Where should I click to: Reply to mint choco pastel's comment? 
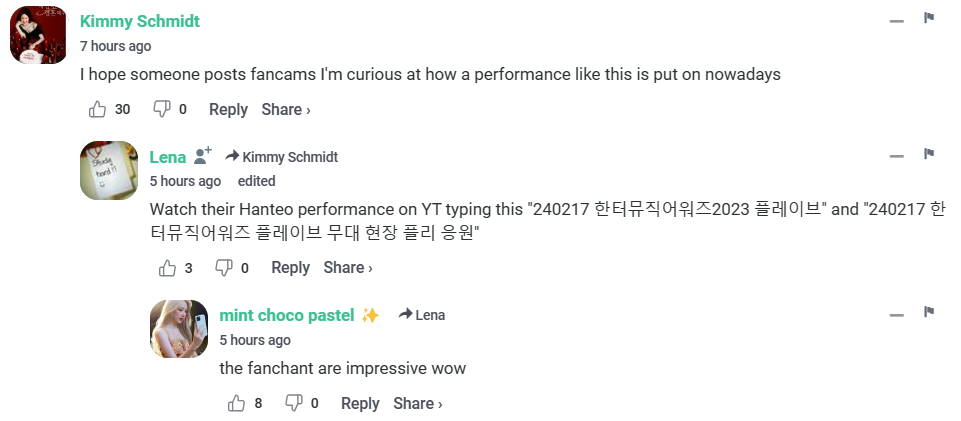point(360,403)
